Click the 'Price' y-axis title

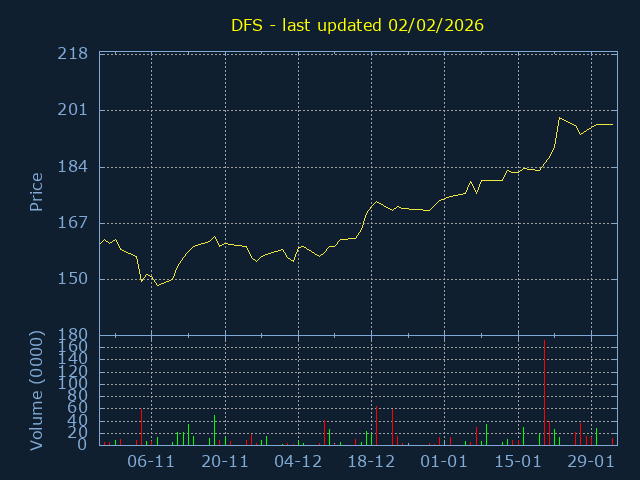(36, 192)
